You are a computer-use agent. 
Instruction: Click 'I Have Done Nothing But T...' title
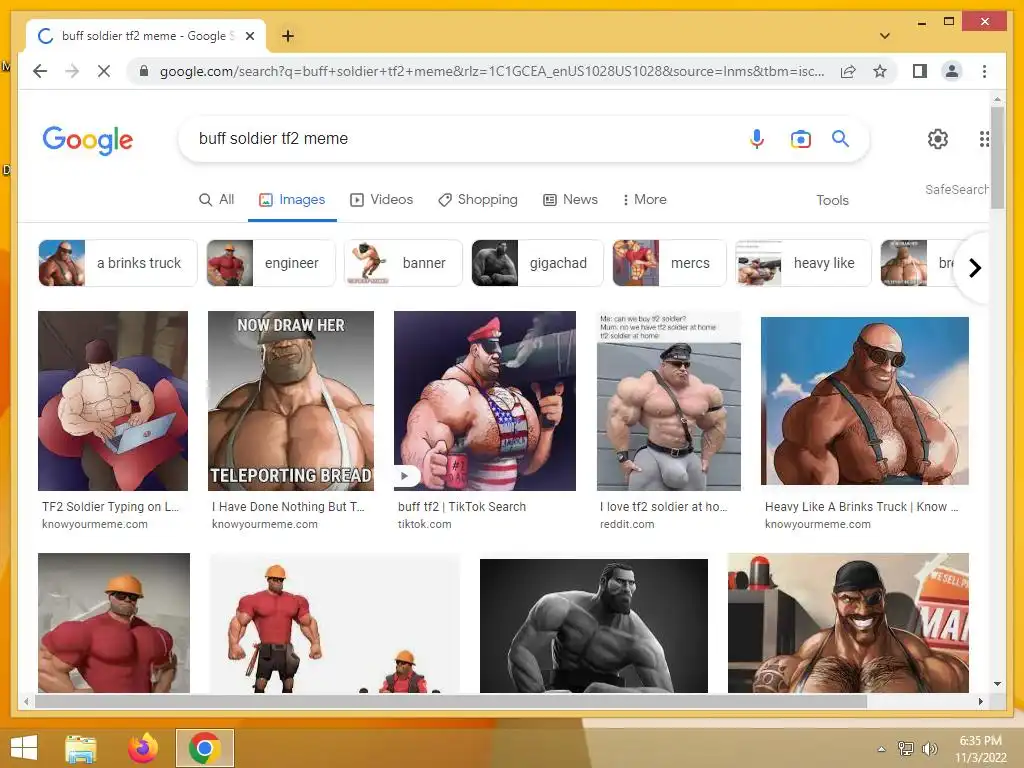(288, 506)
